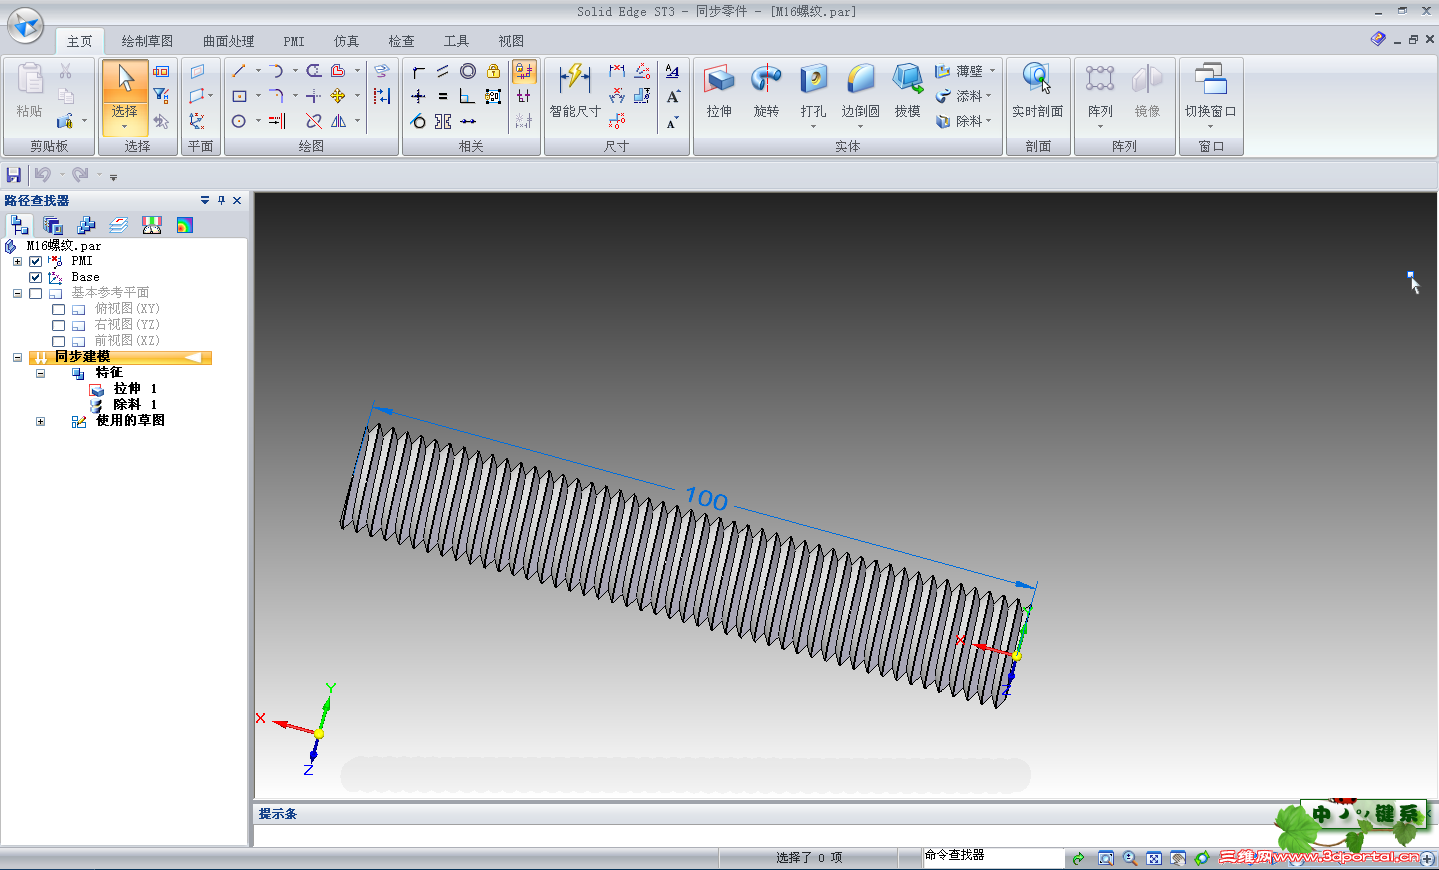Check the 前视图 (XZ) plane checkbox

click(x=58, y=341)
